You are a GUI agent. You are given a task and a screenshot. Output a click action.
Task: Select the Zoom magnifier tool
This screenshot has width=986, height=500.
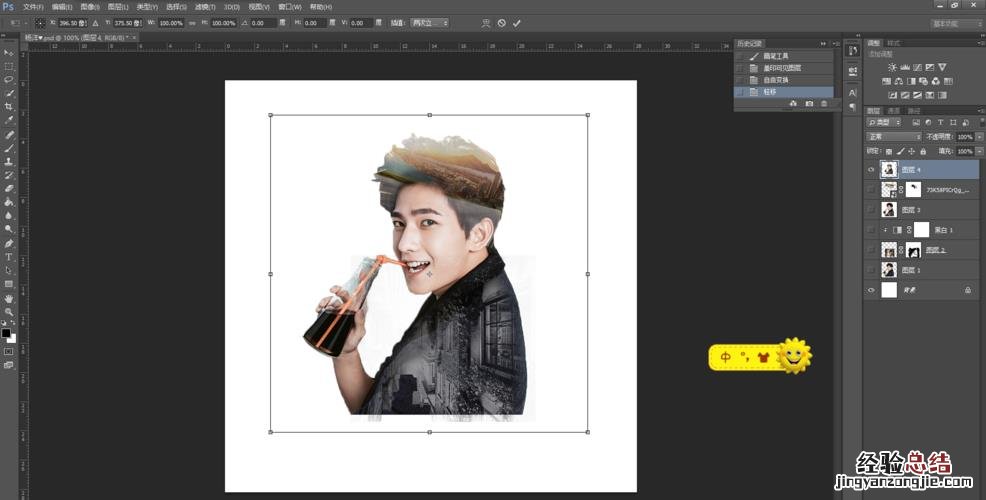click(x=9, y=312)
